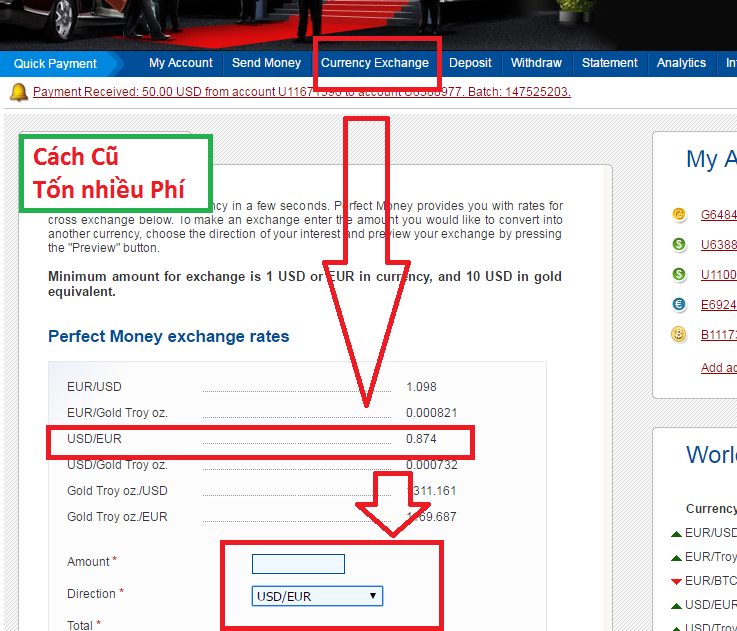Image resolution: width=737 pixels, height=631 pixels.
Task: Click green dollar icon beside U1100 account
Action: (x=679, y=274)
